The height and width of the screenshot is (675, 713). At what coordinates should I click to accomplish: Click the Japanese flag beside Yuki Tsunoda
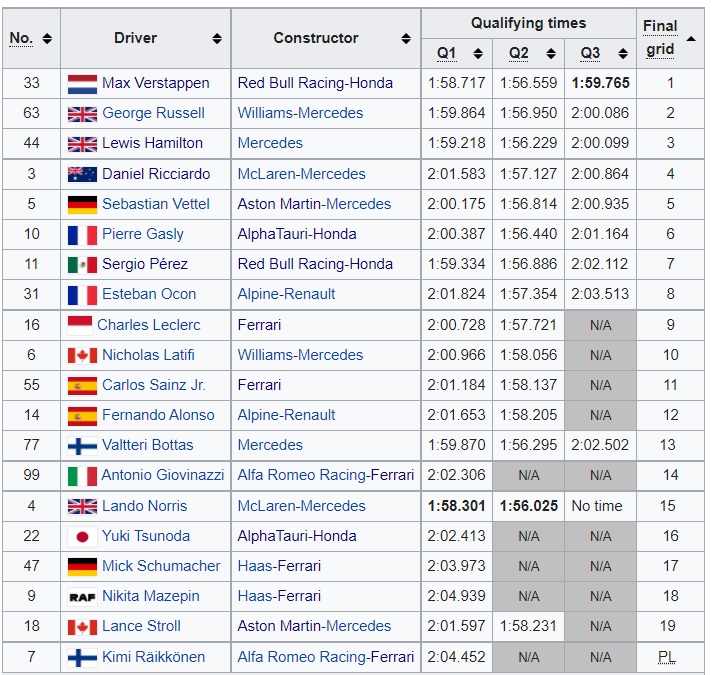tap(82, 537)
